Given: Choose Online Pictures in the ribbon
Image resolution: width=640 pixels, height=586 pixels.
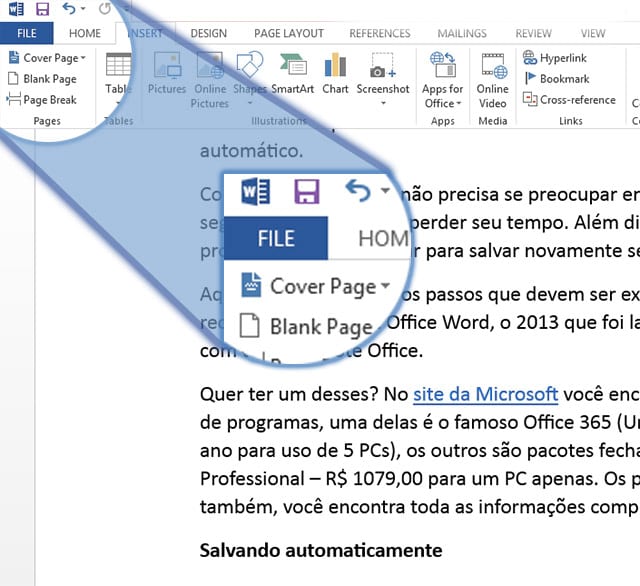Looking at the screenshot, I should (210, 80).
